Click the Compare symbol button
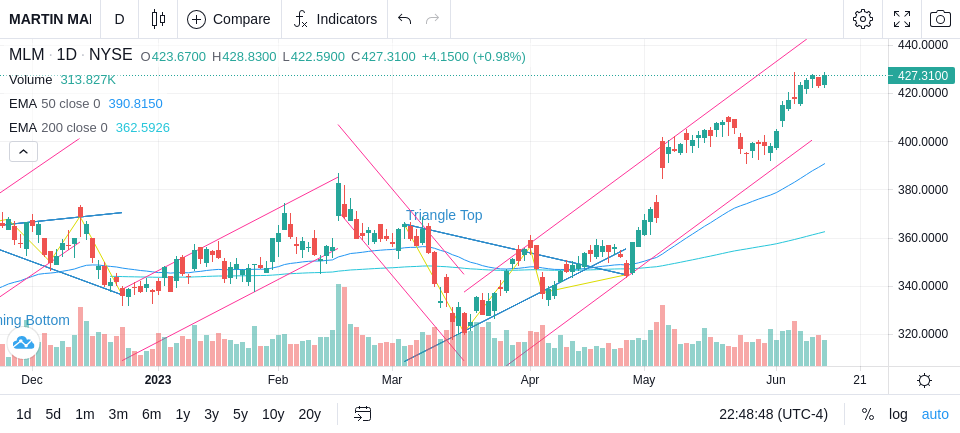 coord(229,19)
